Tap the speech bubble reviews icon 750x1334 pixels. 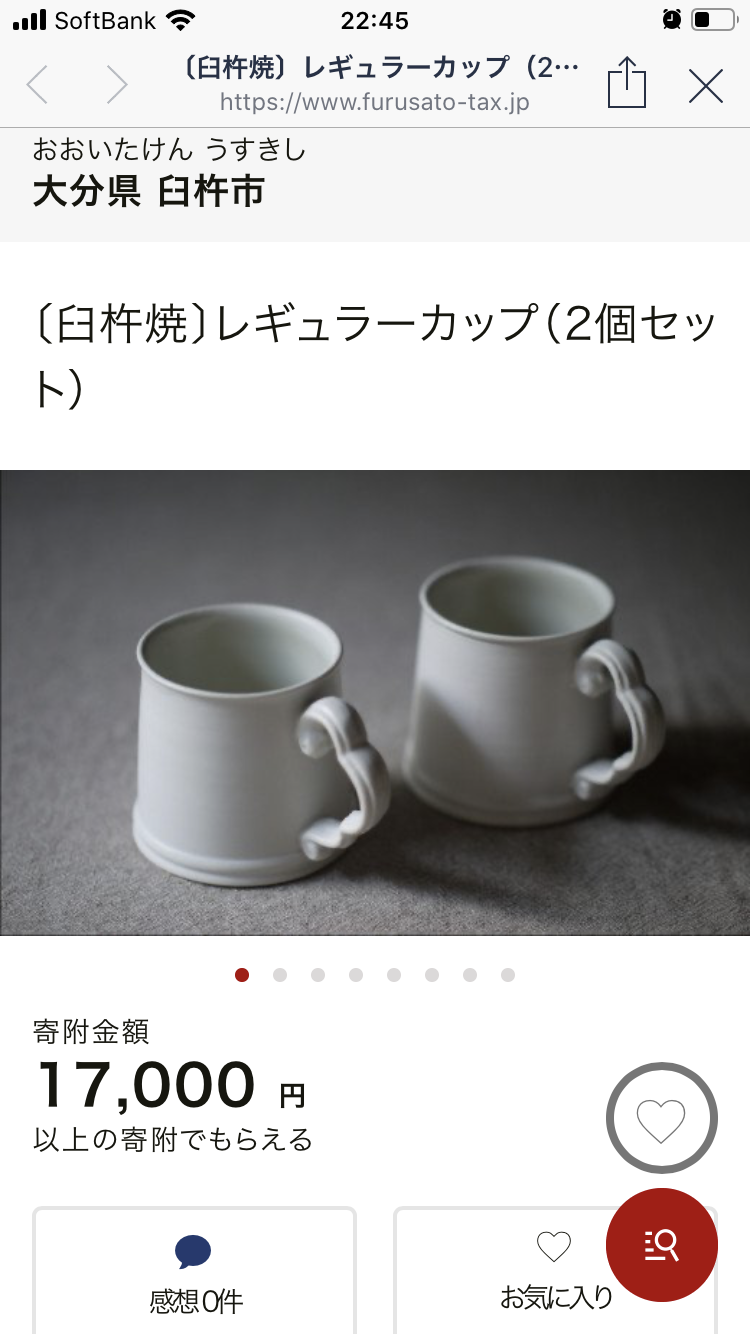[x=193, y=1253]
